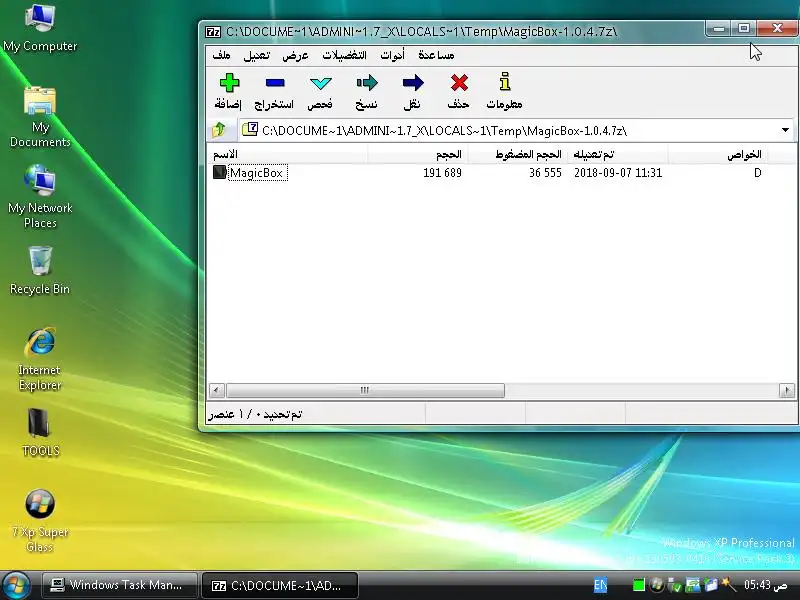Click the round Windows orb tray icon
The height and width of the screenshot is (600, 800).
click(x=657, y=585)
